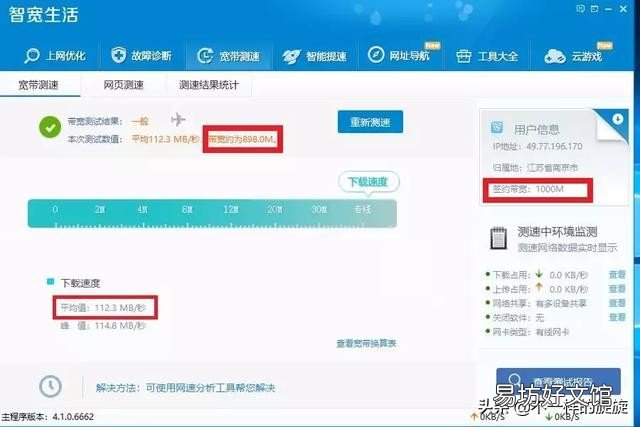Click the 重新测速 button
This screenshot has height=427, width=640.
(370, 122)
